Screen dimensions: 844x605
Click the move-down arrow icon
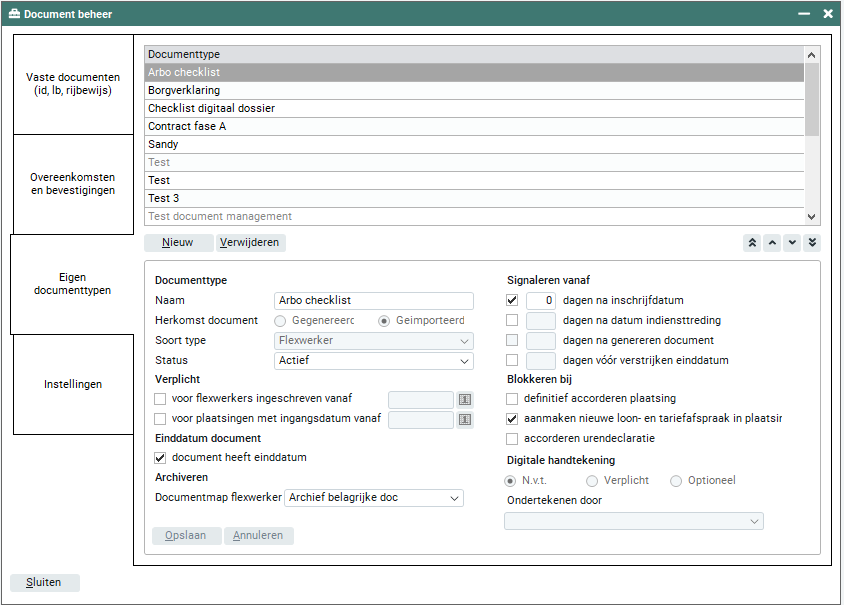tap(792, 243)
